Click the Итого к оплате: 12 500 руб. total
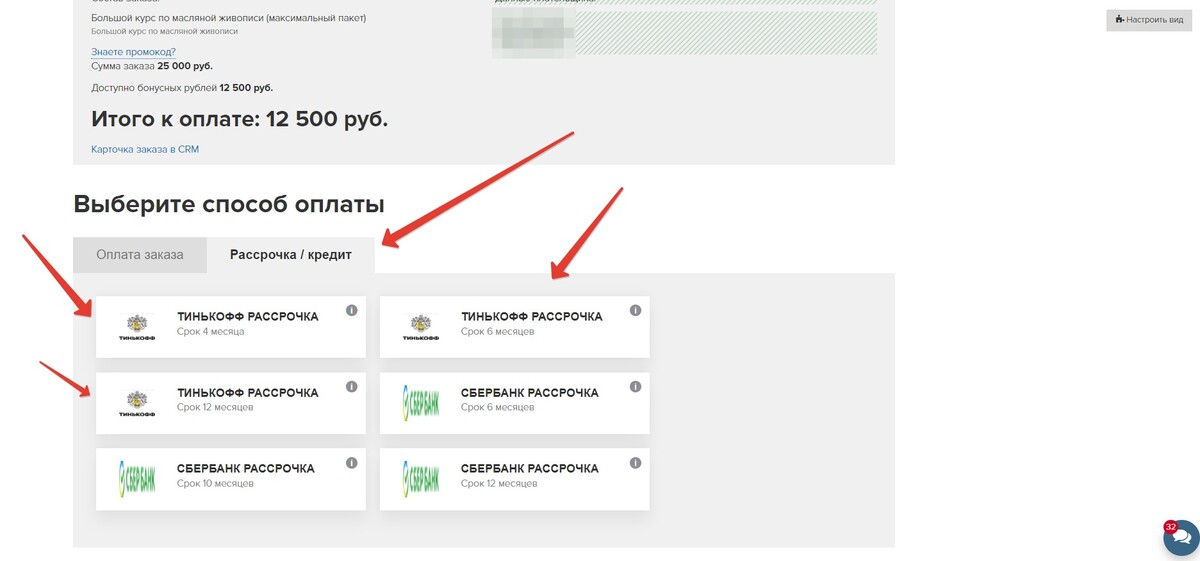The height and width of the screenshot is (561, 1200). pos(239,119)
